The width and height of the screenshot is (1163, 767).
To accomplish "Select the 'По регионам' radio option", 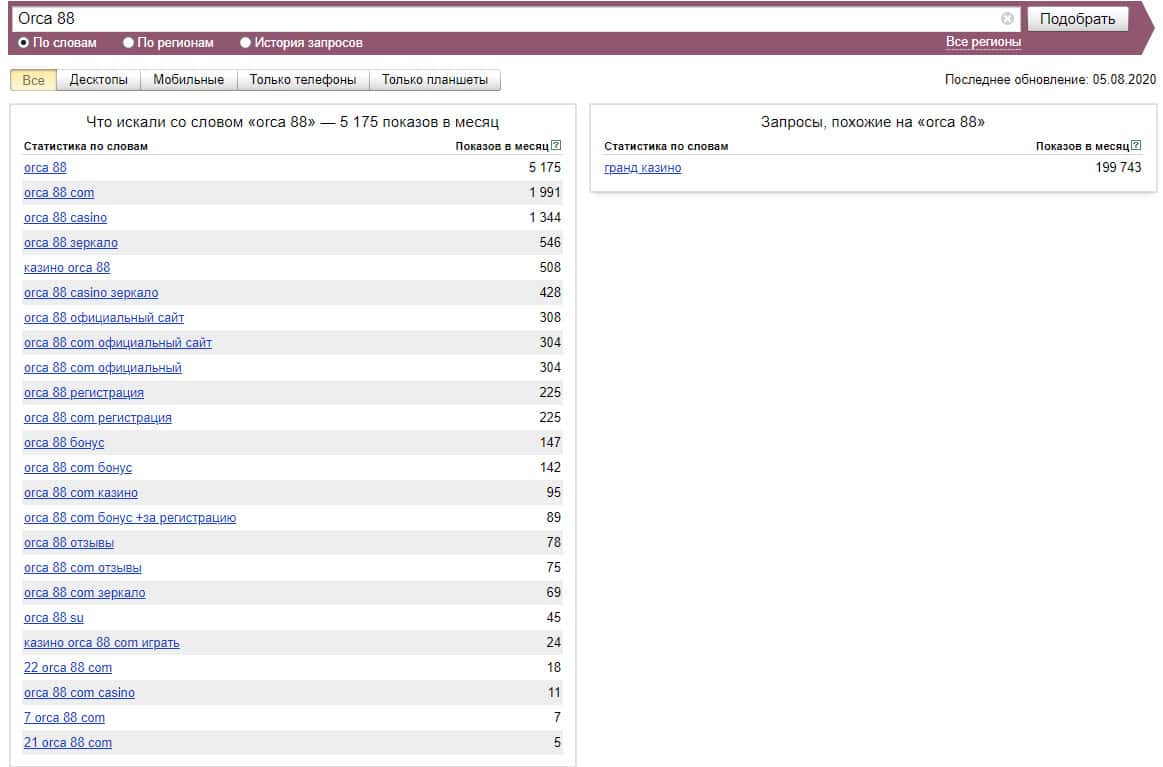I will click(128, 43).
